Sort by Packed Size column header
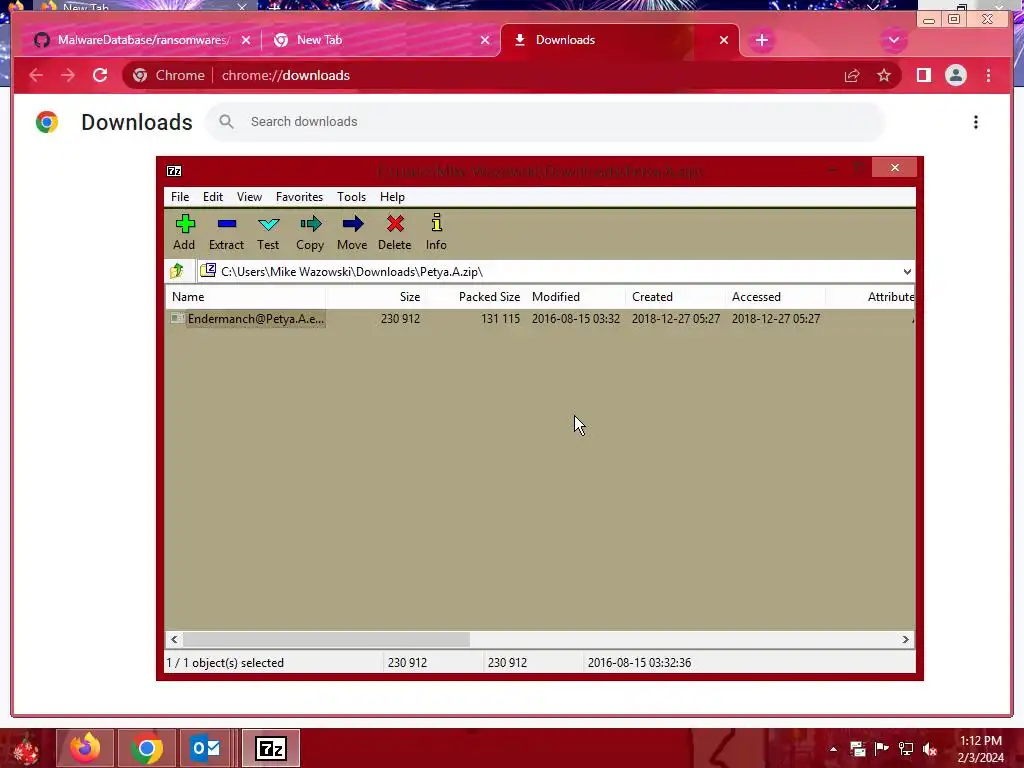Image resolution: width=1024 pixels, height=768 pixels. [x=475, y=296]
